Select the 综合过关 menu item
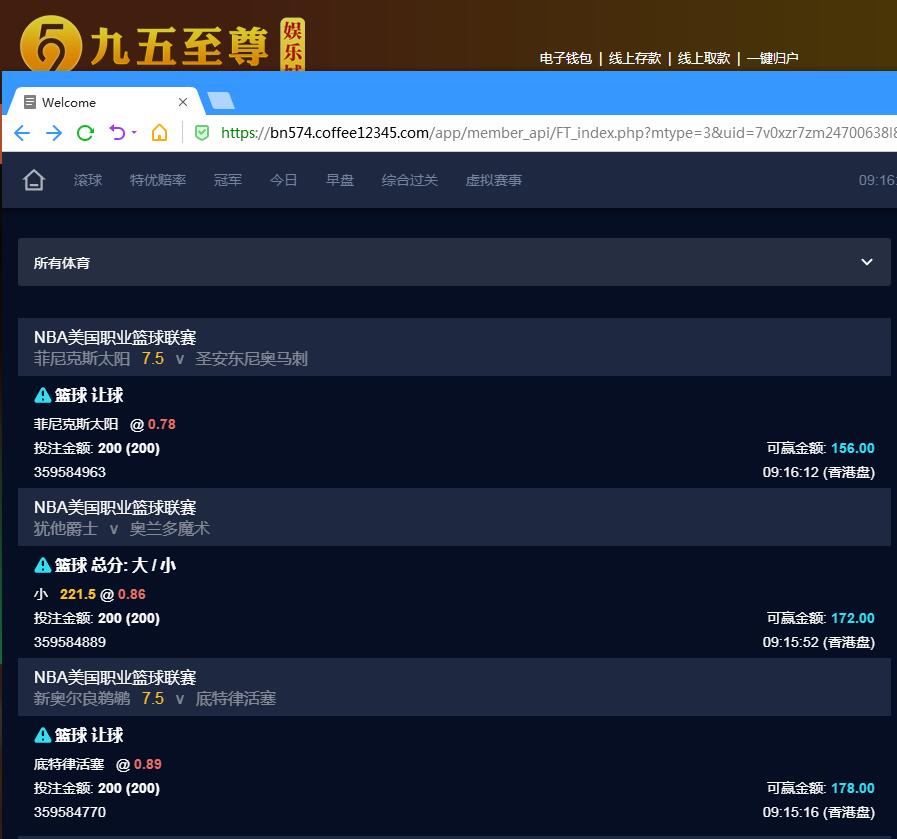Screen dimensions: 897x839 [410, 181]
